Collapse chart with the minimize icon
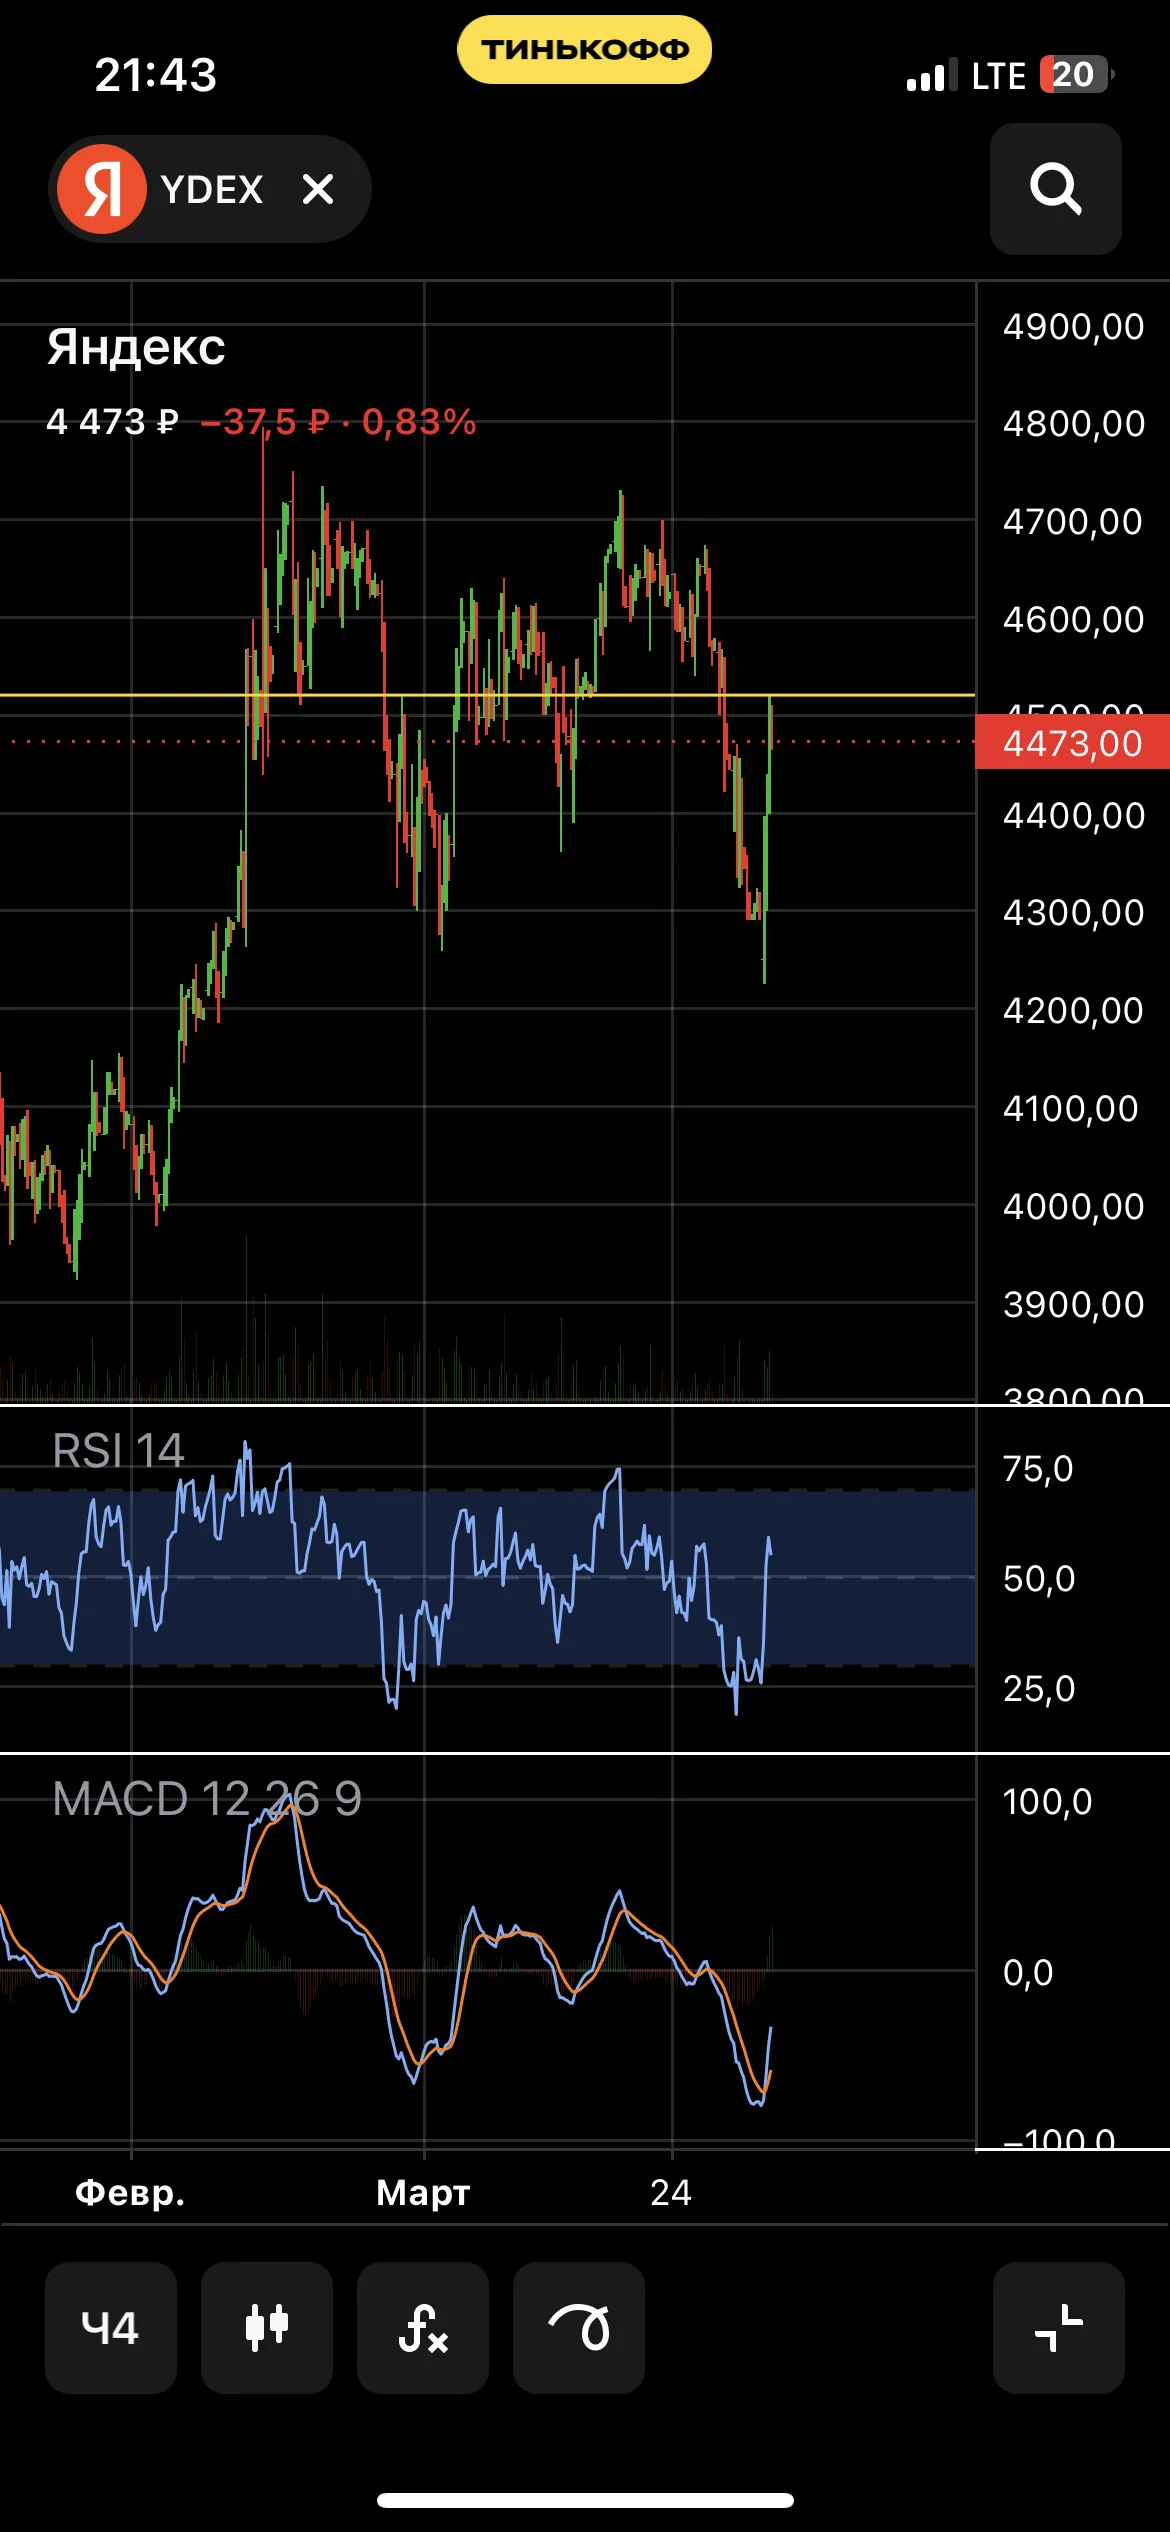 pyautogui.click(x=1059, y=2327)
